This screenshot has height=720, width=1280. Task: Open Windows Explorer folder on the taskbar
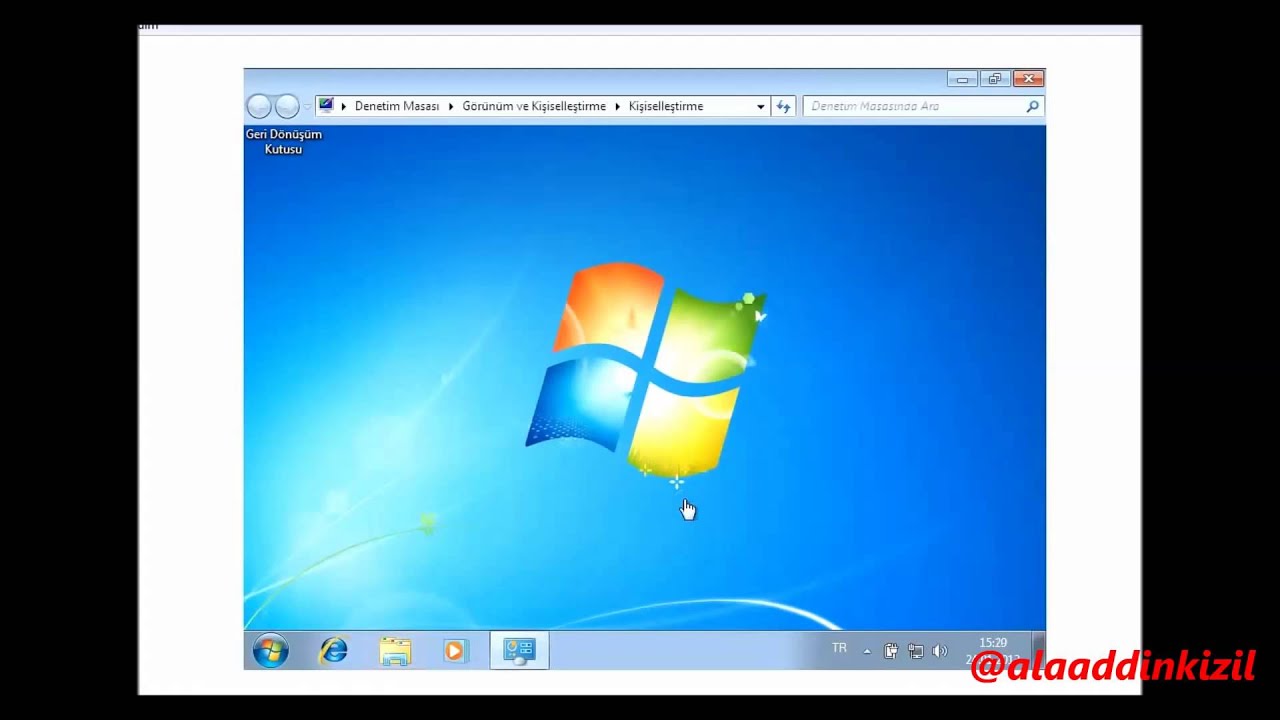tap(395, 651)
